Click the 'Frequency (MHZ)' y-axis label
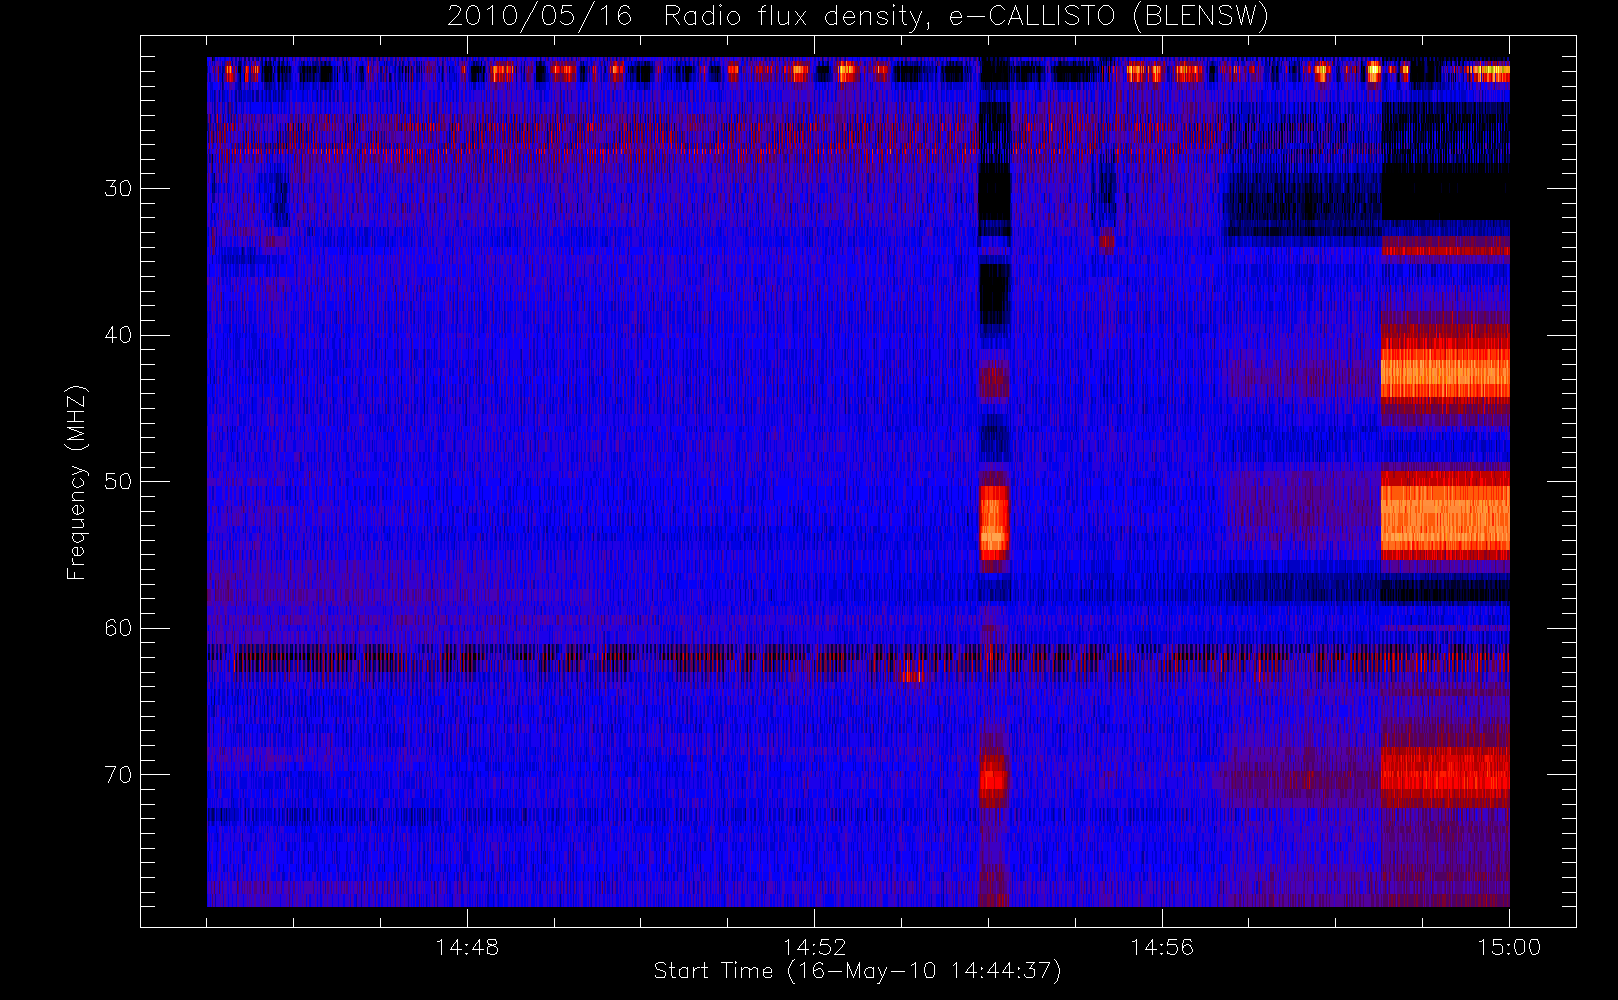Viewport: 1618px width, 1000px height. (77, 482)
